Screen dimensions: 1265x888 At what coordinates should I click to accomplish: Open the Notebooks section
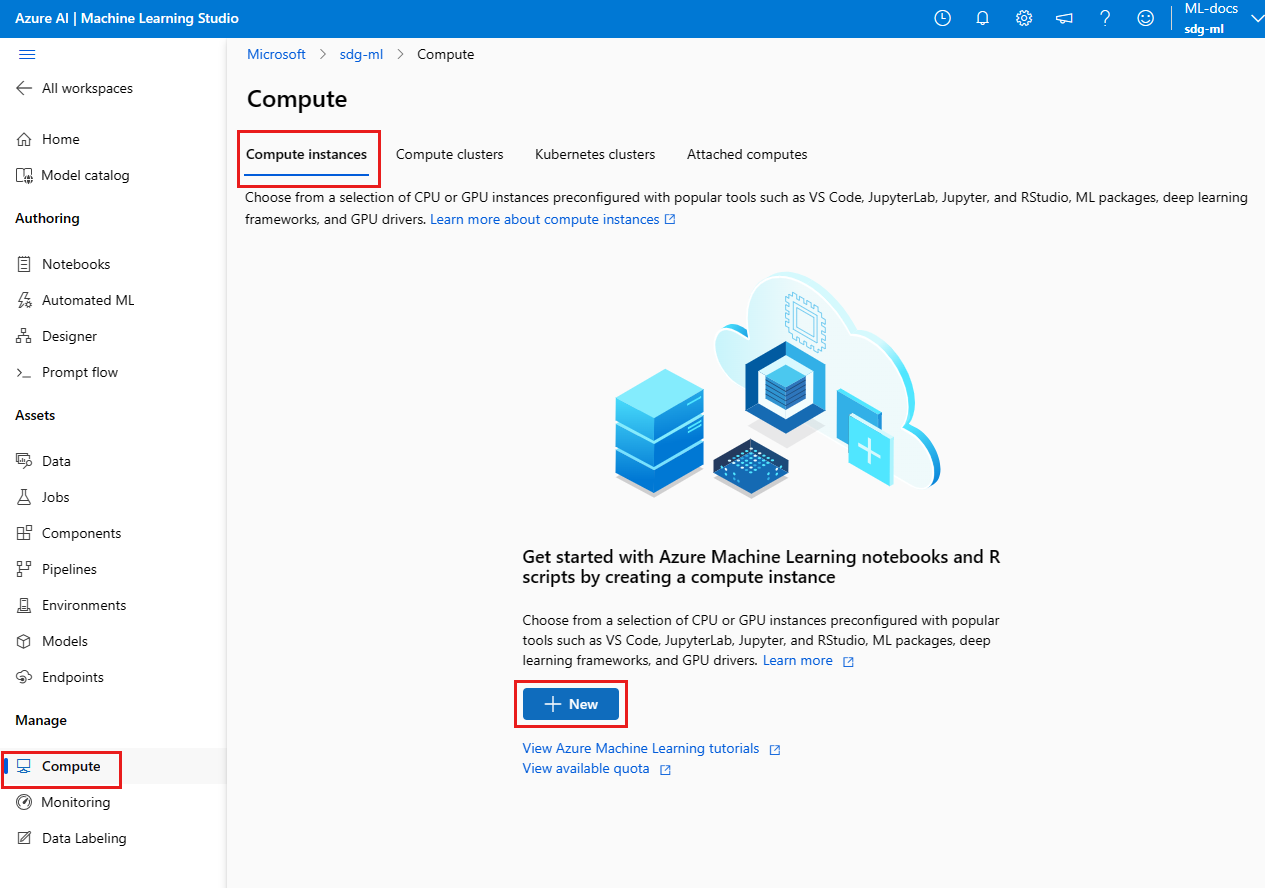click(76, 263)
